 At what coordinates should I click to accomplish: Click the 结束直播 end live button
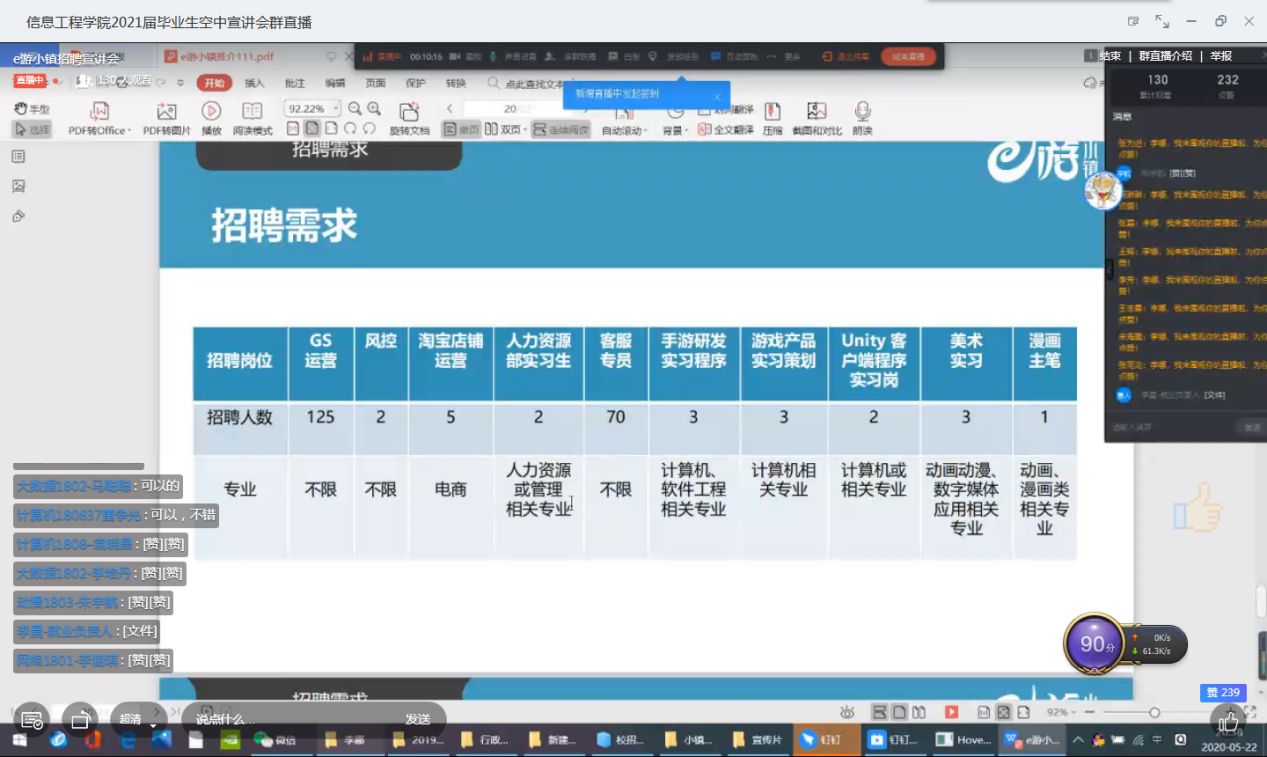click(x=908, y=57)
